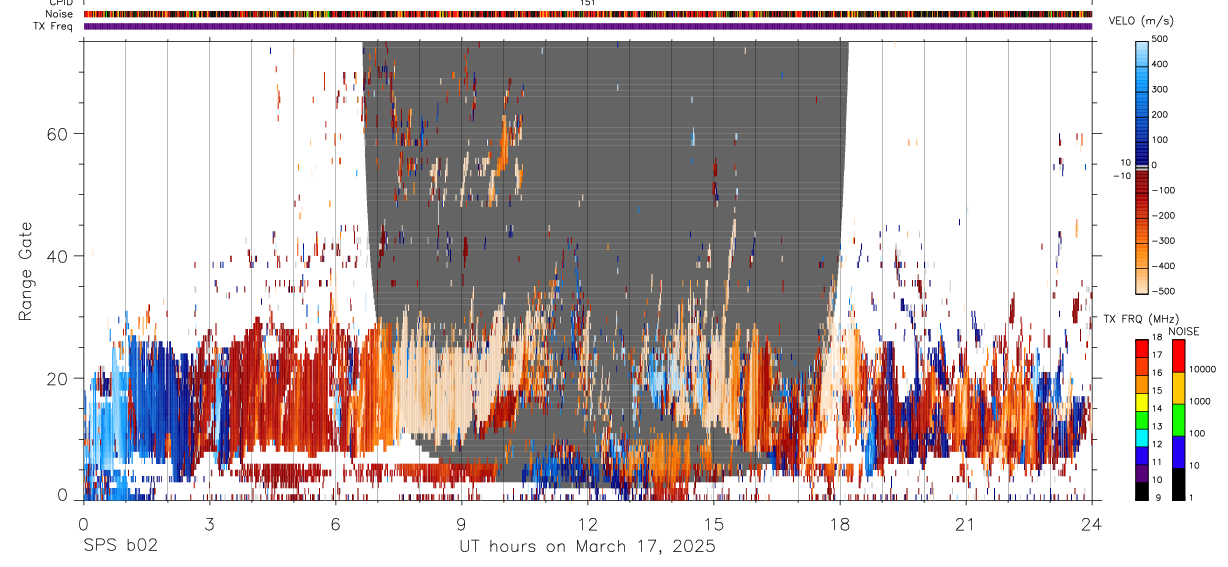Click the multicolored Noise strip above plot
The height and width of the screenshot is (567, 1228).
[x=587, y=14]
